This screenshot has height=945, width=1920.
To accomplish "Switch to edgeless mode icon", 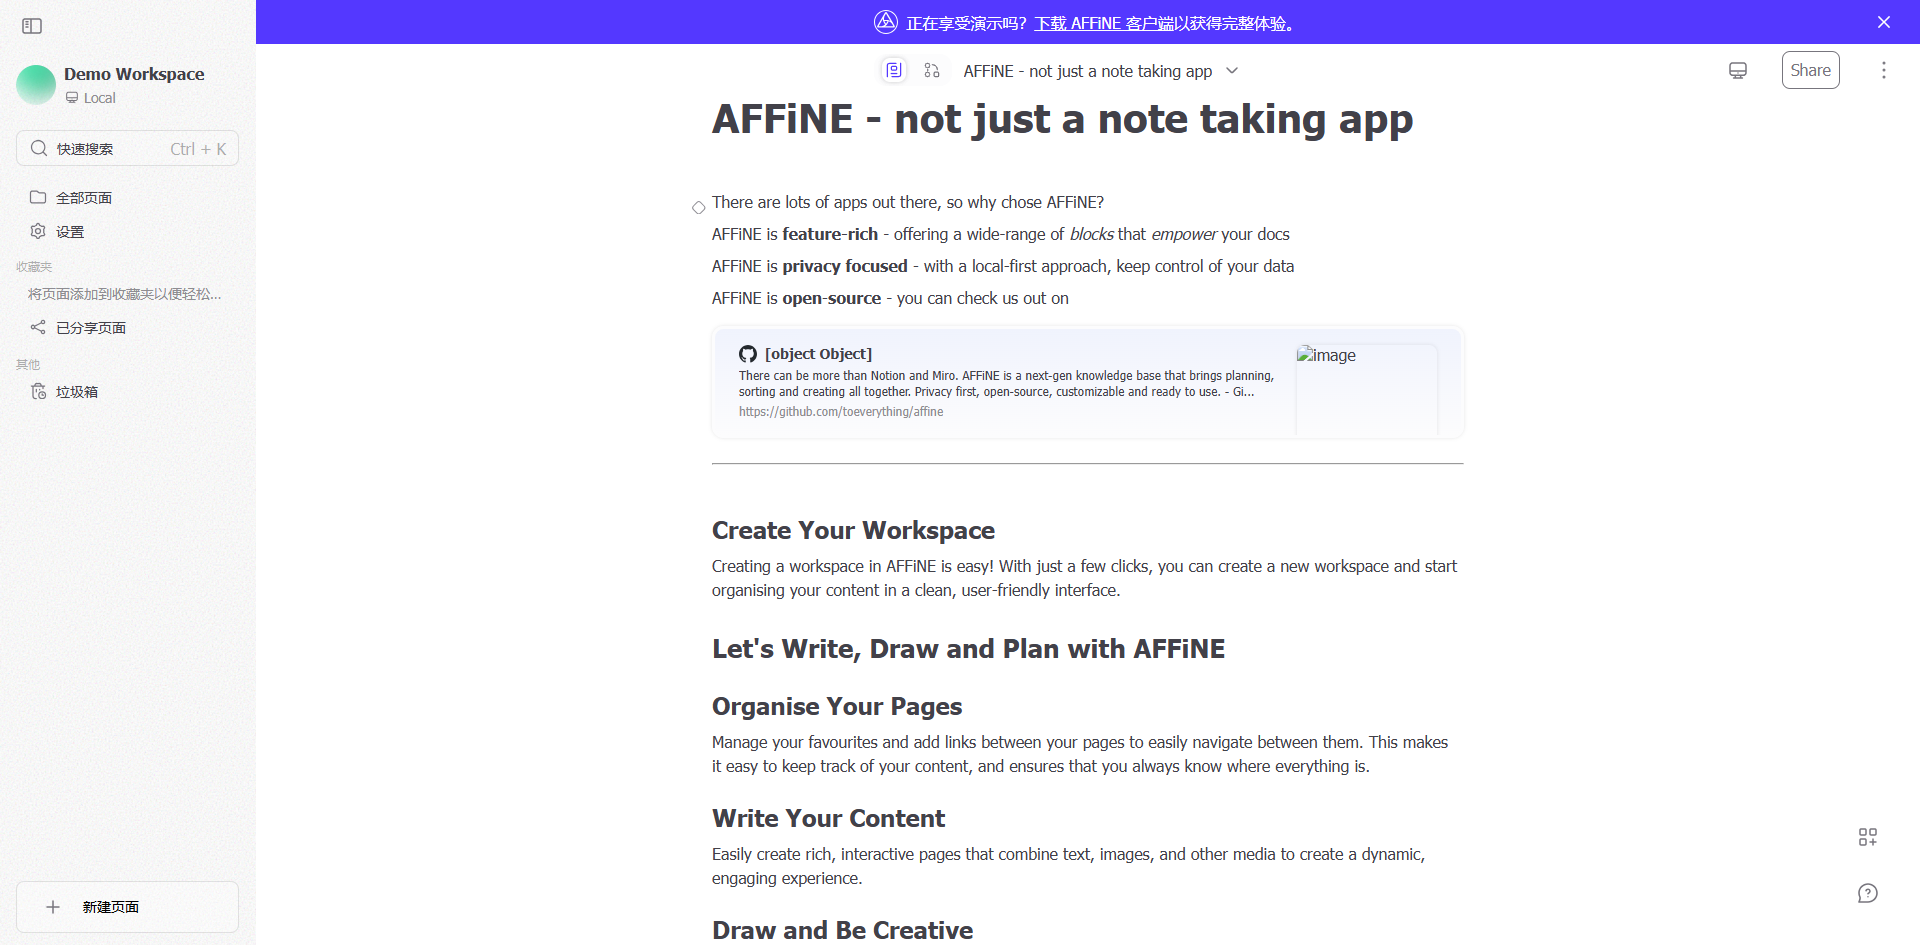I will [x=932, y=70].
